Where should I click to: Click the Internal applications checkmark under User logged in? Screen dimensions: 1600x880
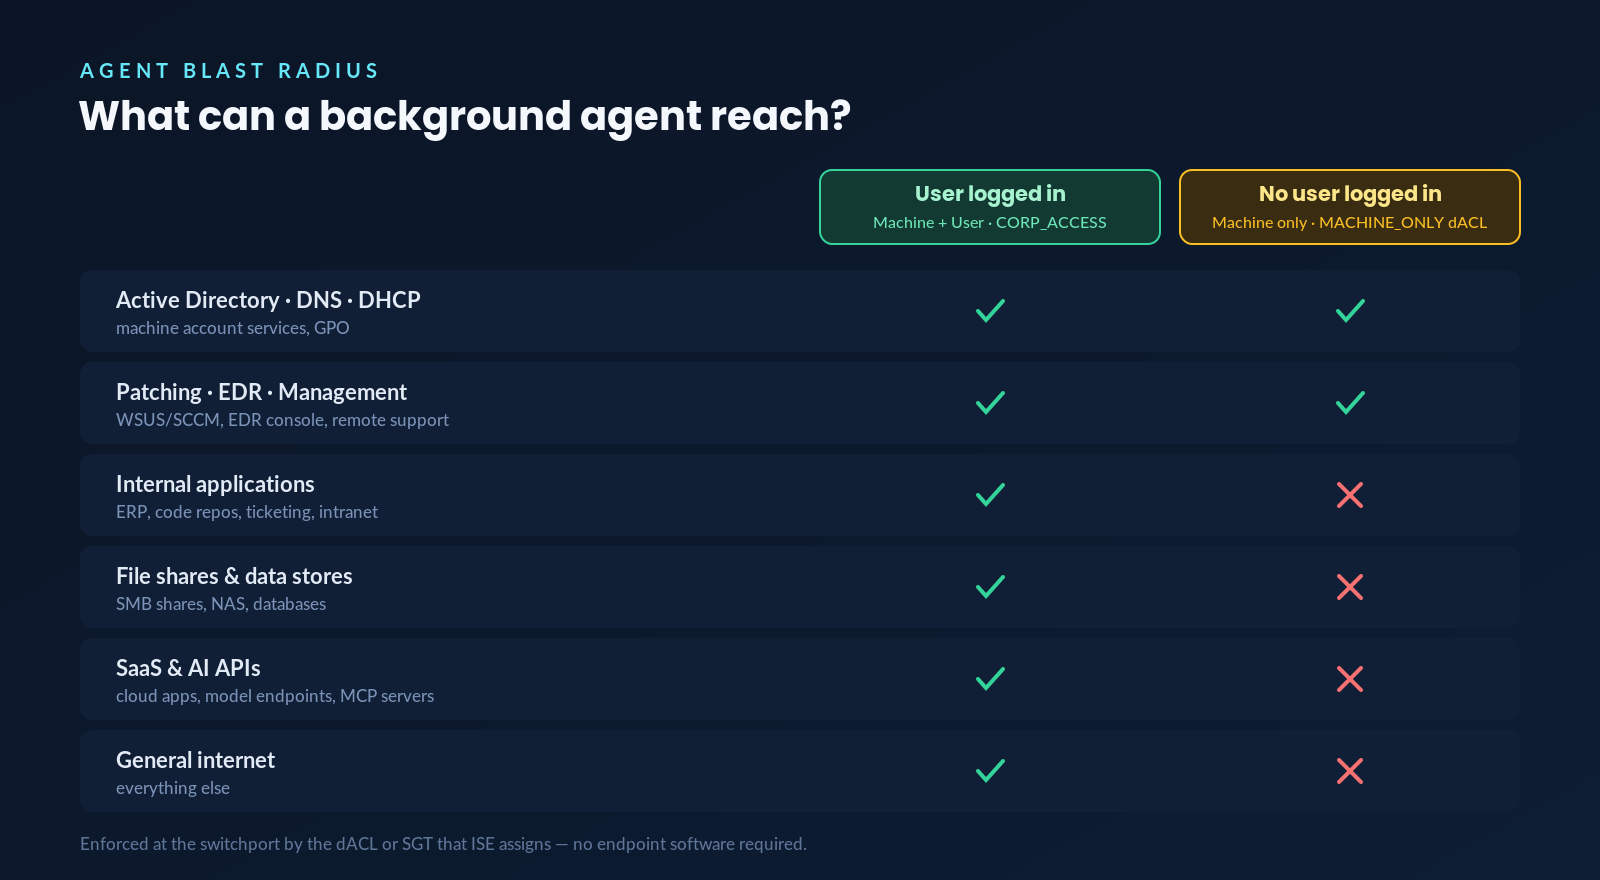(x=990, y=495)
